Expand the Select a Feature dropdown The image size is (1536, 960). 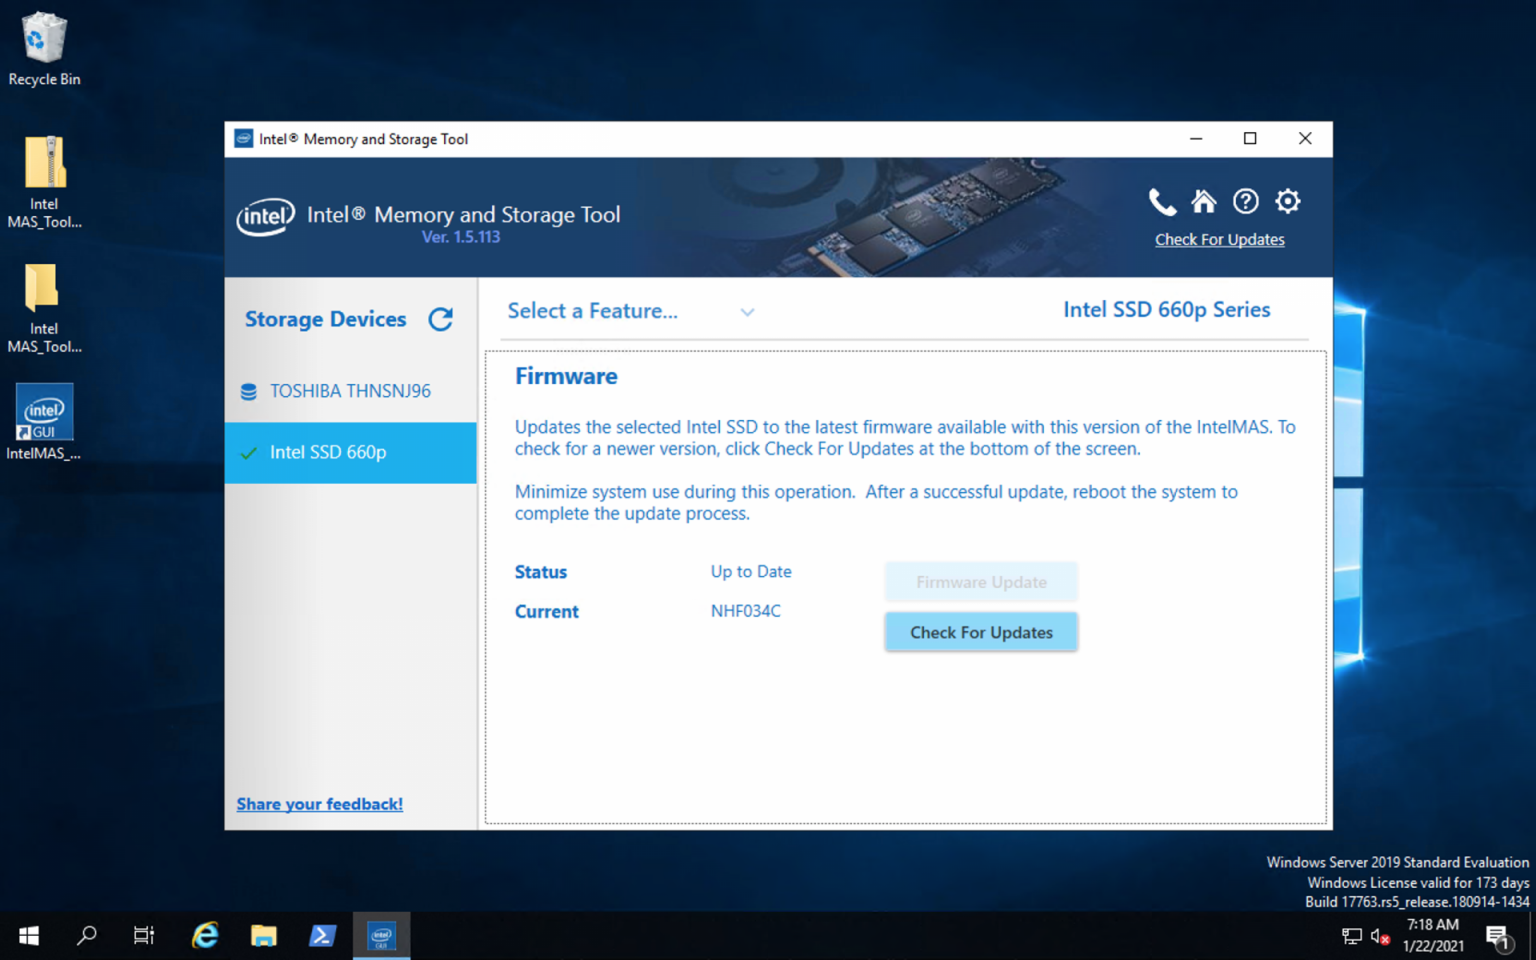click(x=630, y=311)
